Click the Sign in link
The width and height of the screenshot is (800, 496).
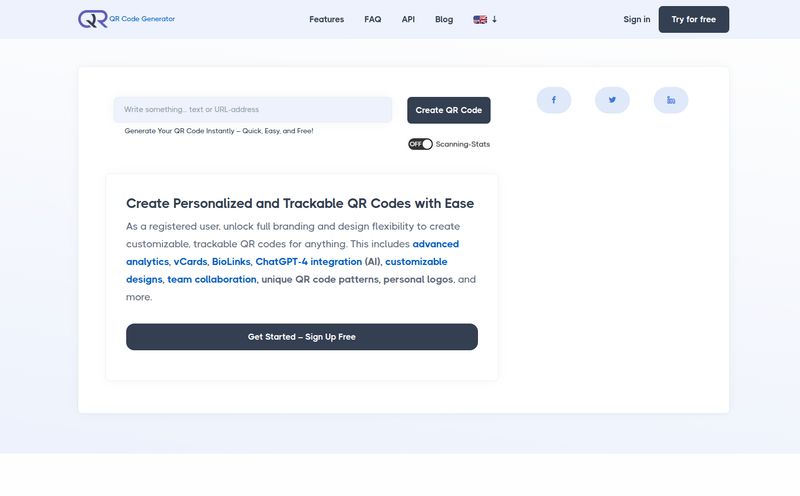(x=636, y=19)
